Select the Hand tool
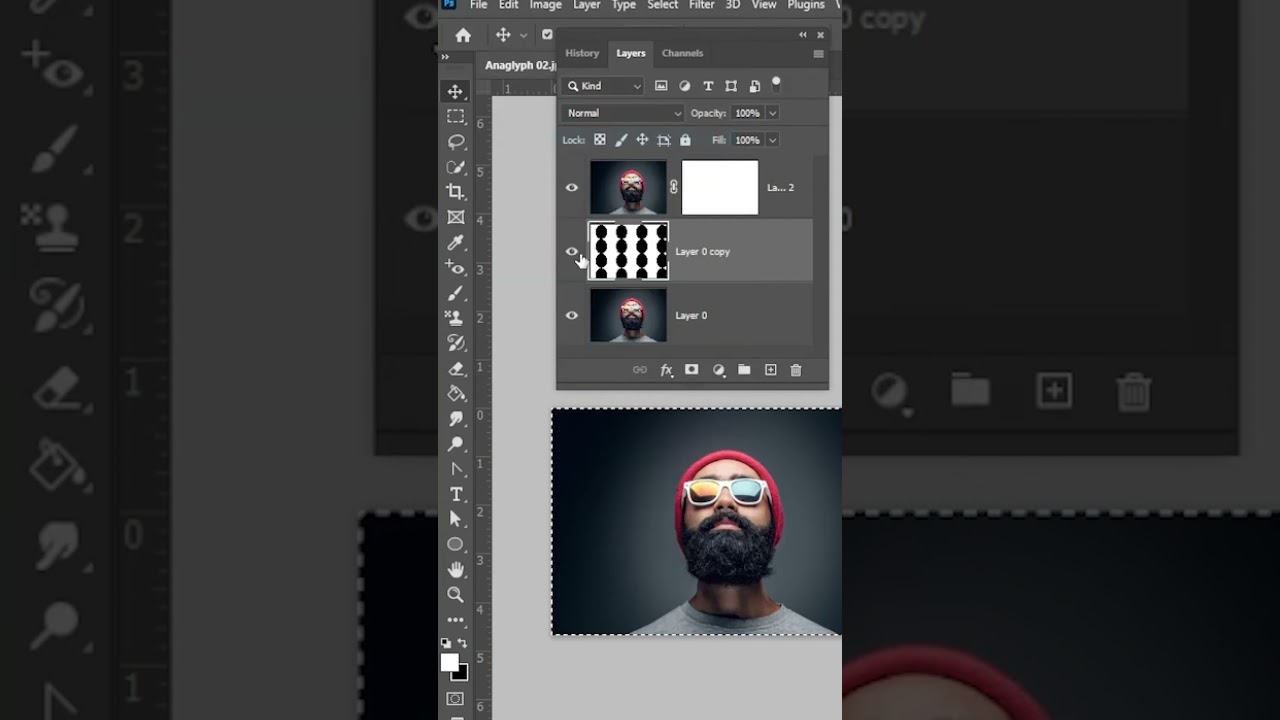This screenshot has width=1280, height=720. pos(455,569)
